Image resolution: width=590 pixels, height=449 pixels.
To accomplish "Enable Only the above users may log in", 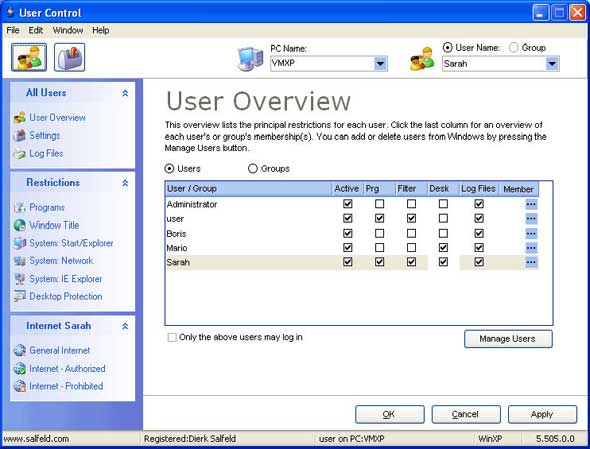I will (172, 337).
